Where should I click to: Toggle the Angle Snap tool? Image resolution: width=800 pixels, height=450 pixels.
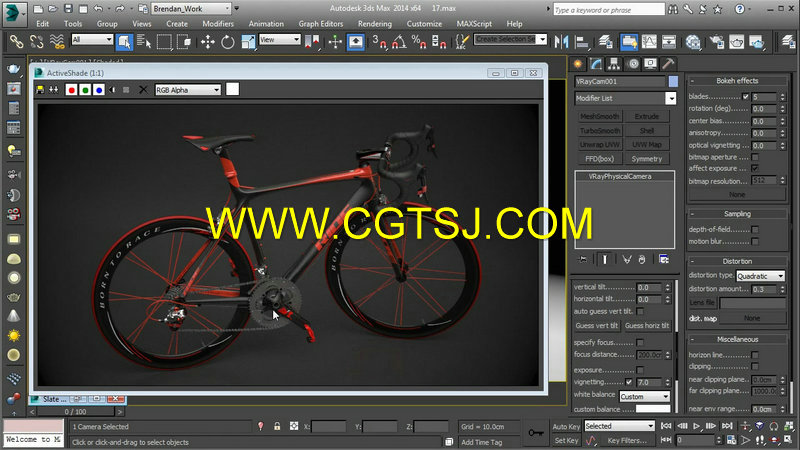[x=399, y=42]
